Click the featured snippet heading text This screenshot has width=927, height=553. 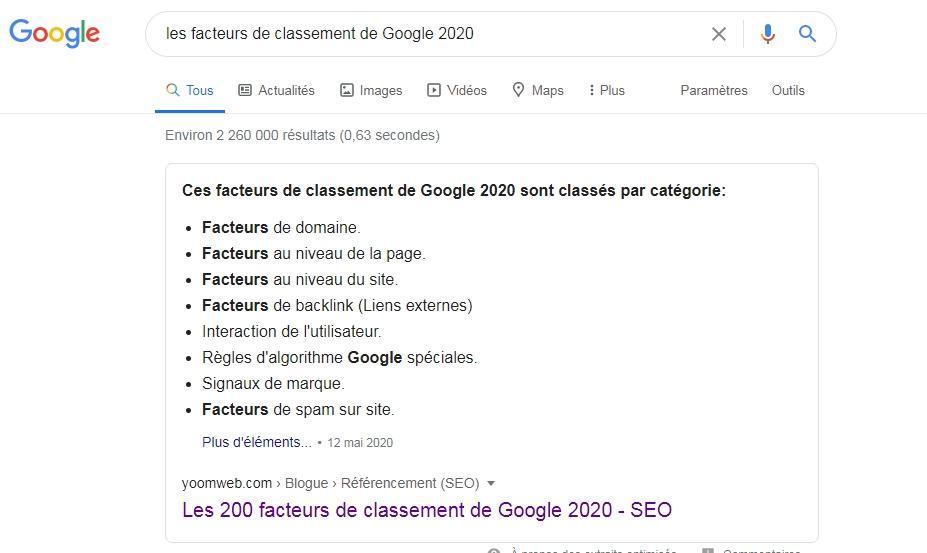(x=453, y=190)
